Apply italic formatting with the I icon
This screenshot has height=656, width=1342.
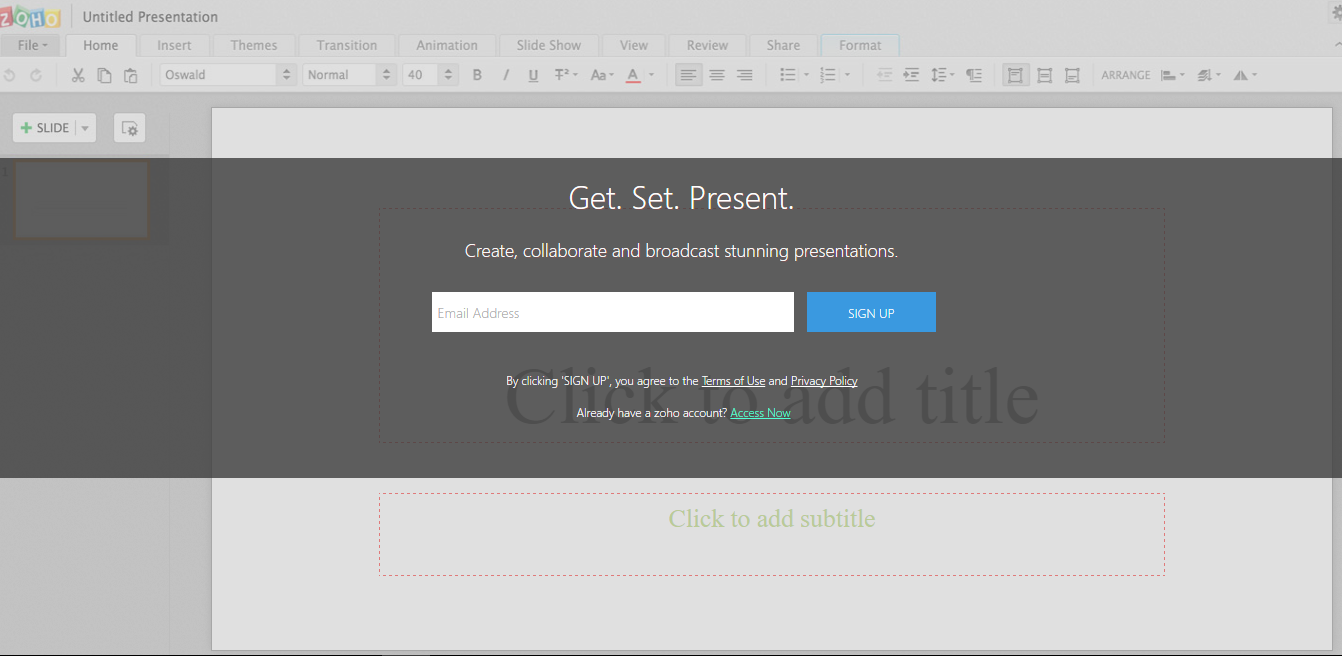505,75
